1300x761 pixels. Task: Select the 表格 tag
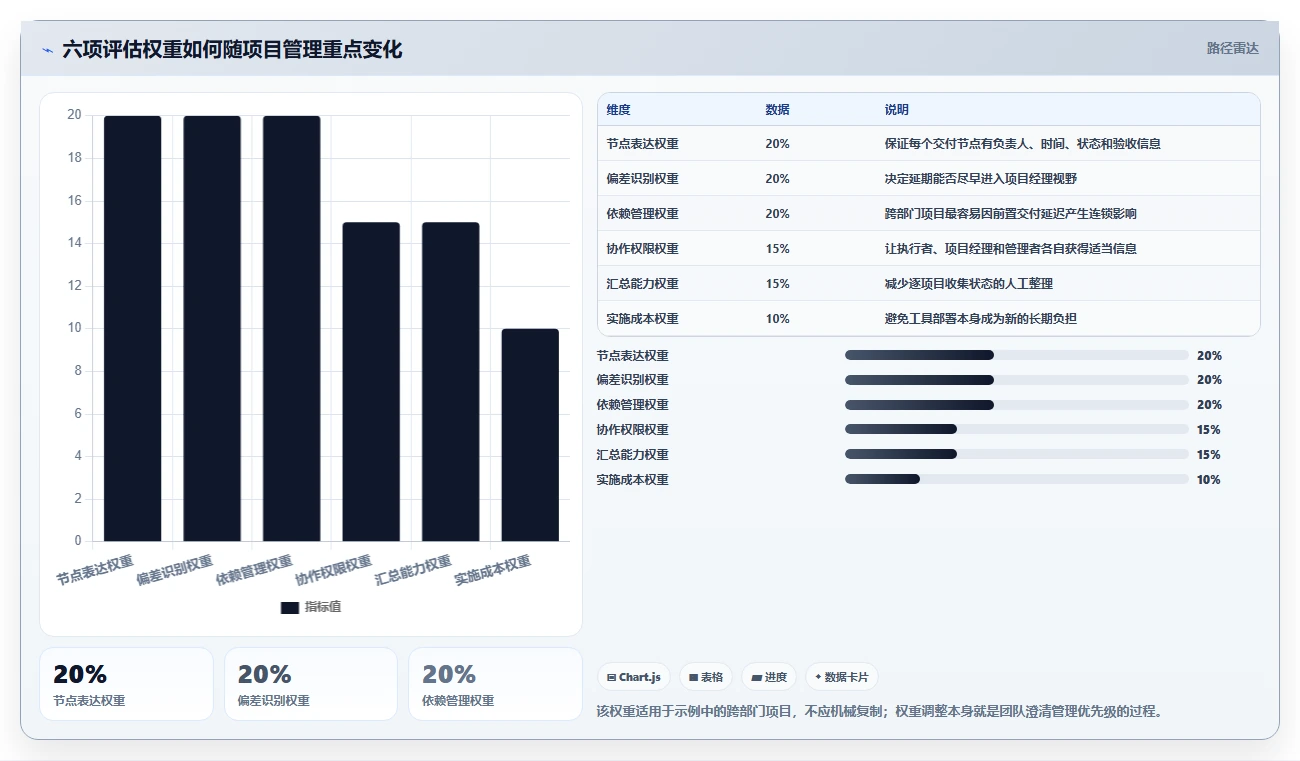coord(706,677)
